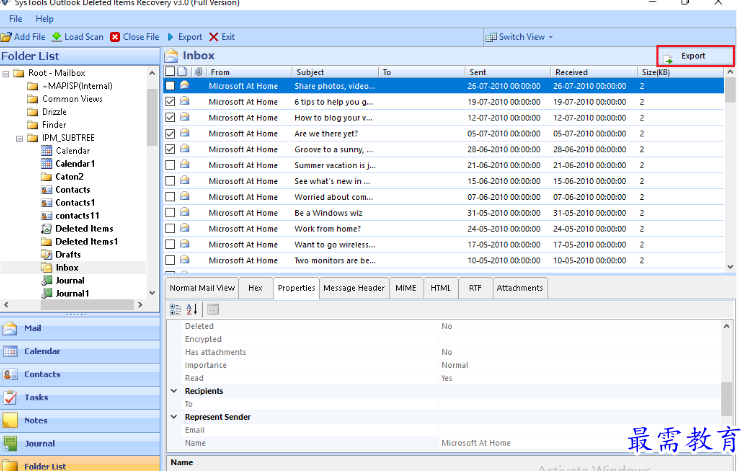Image resolution: width=749 pixels, height=471 pixels.
Task: Open the Journal navigation pane button
Action: (80, 443)
